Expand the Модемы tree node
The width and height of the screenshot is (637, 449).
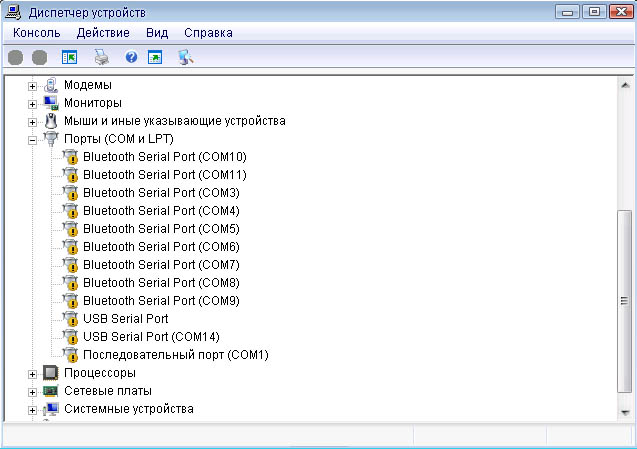coord(32,85)
